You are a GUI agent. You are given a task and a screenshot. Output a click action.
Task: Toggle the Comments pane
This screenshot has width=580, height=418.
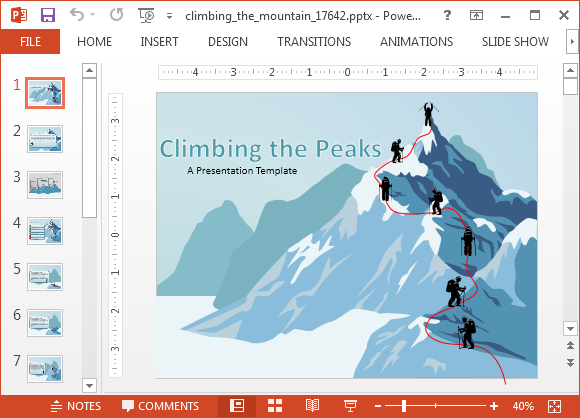[x=160, y=406]
